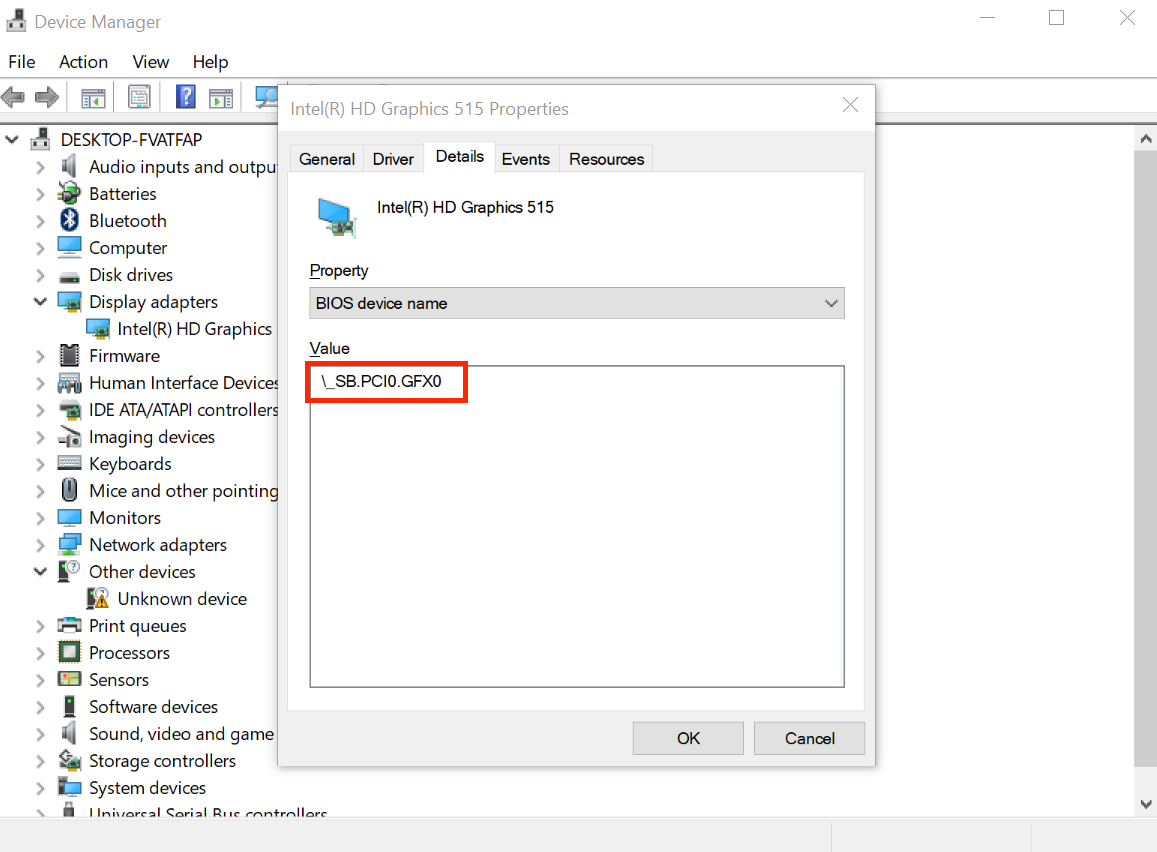The image size is (1157, 852).
Task: Click the Properties toolbar icon
Action: tap(139, 97)
